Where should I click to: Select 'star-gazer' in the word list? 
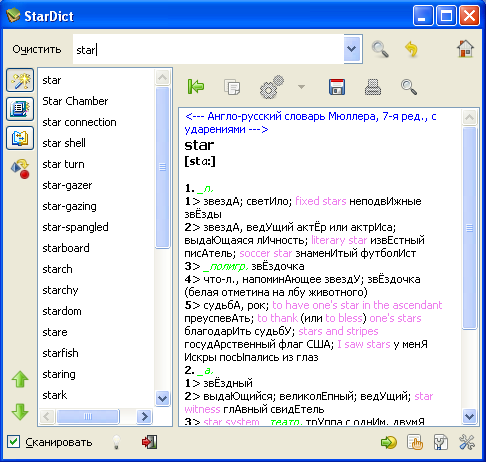coord(67,185)
